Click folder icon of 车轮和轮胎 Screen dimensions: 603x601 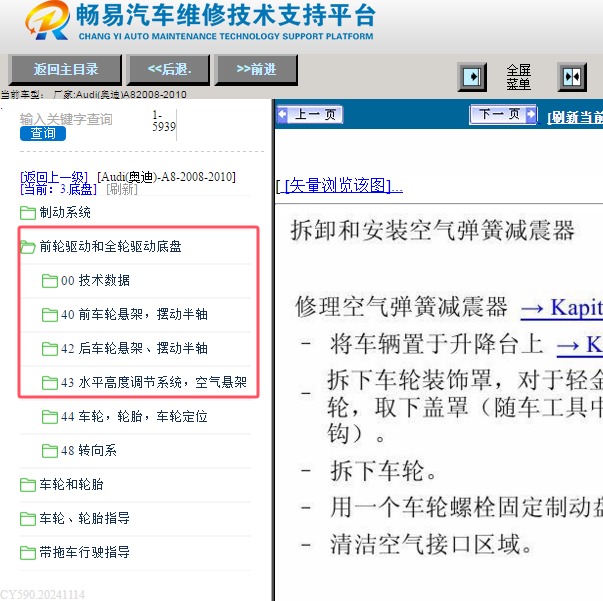[x=28, y=484]
